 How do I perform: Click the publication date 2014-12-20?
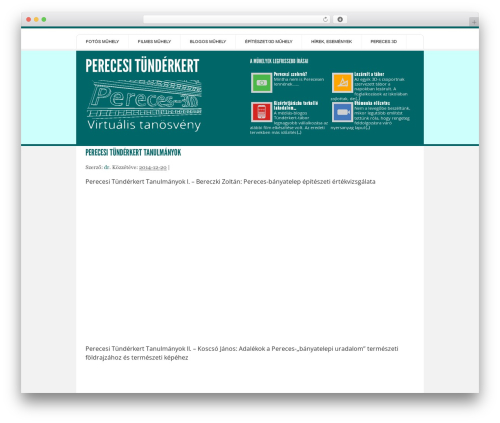(x=153, y=167)
